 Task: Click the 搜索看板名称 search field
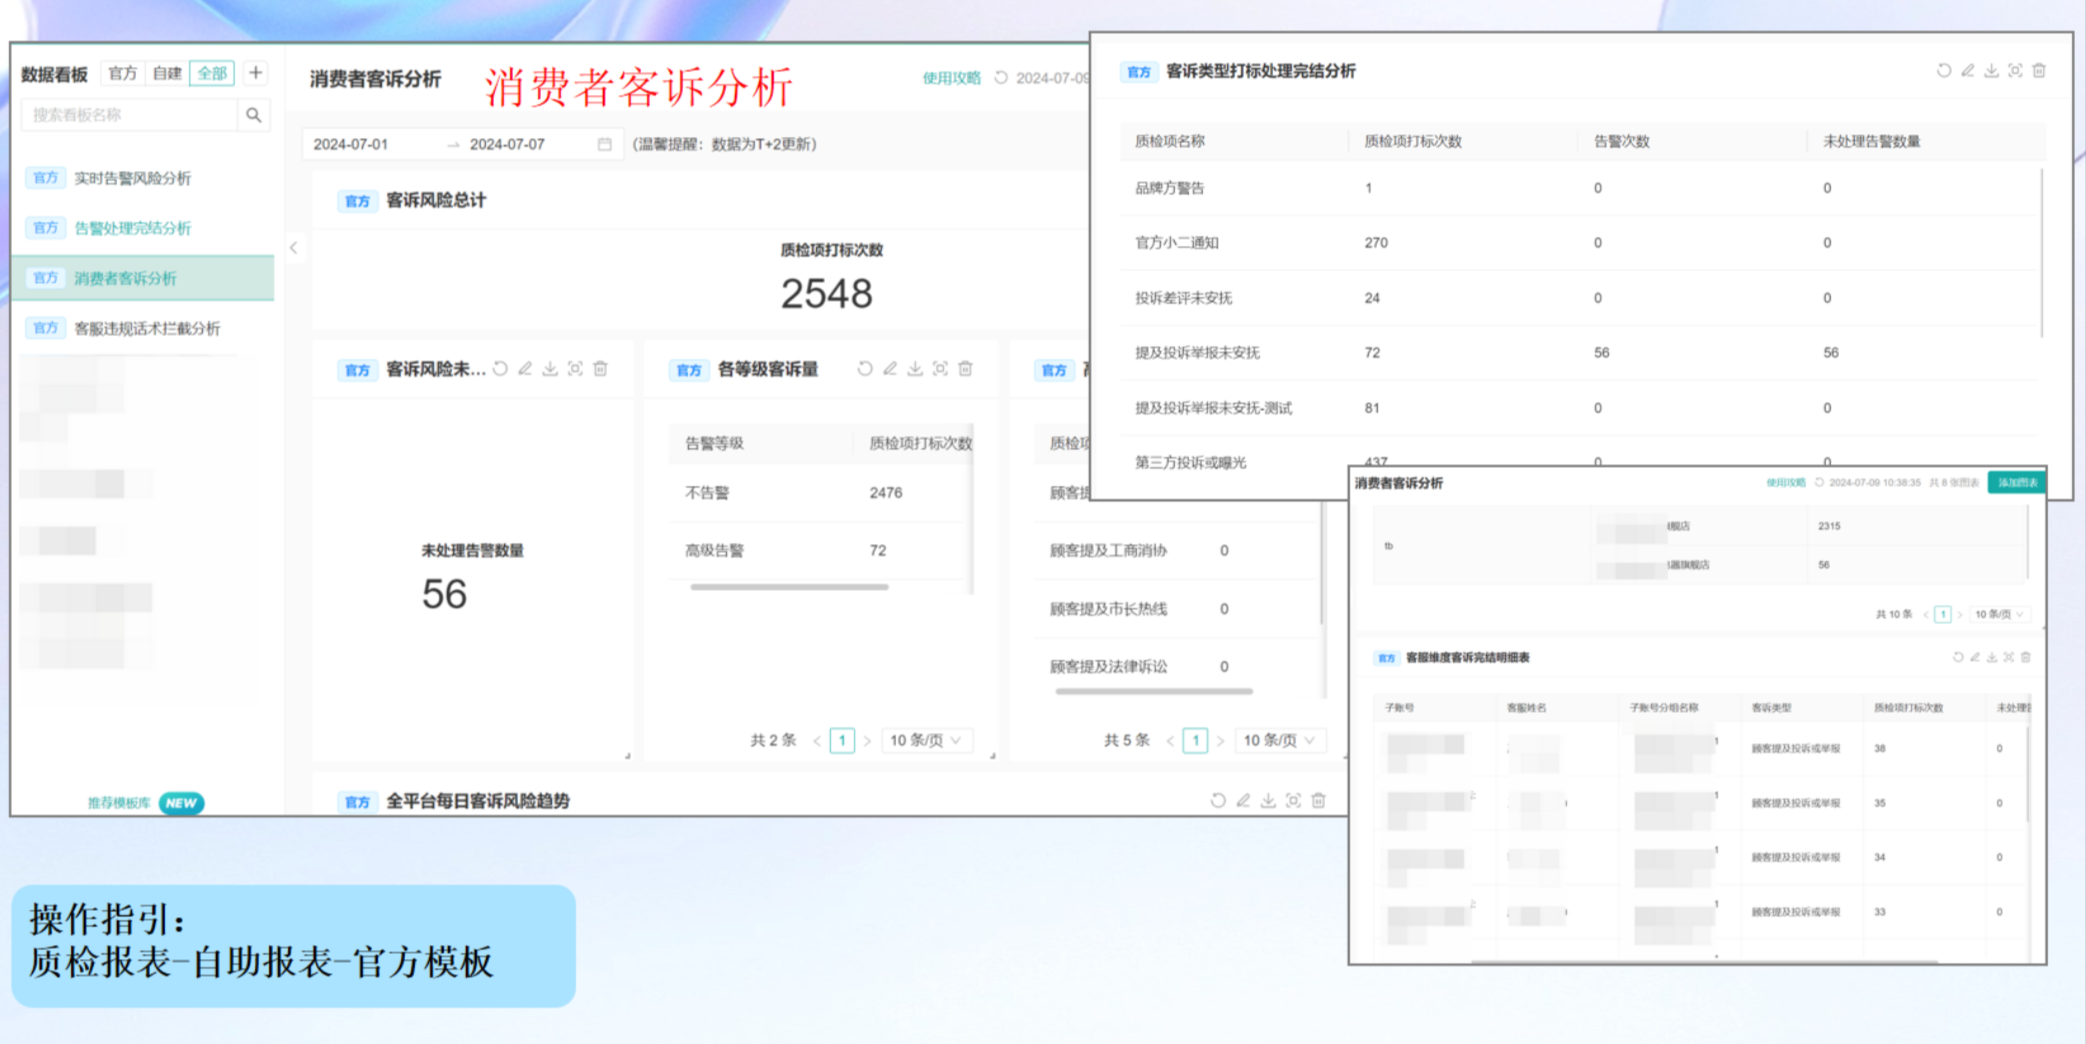[x=130, y=115]
